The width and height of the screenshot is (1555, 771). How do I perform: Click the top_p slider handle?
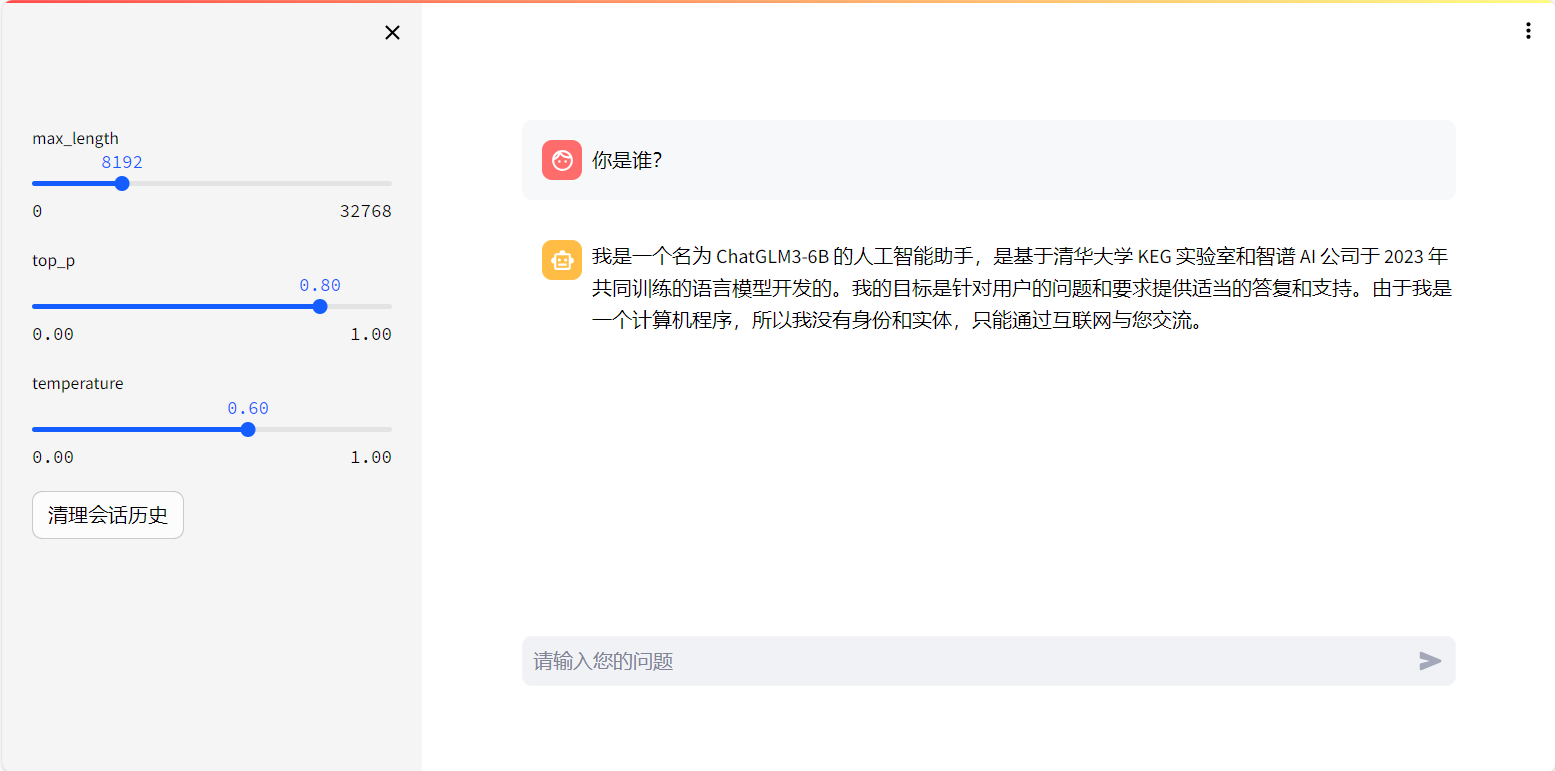(x=320, y=306)
